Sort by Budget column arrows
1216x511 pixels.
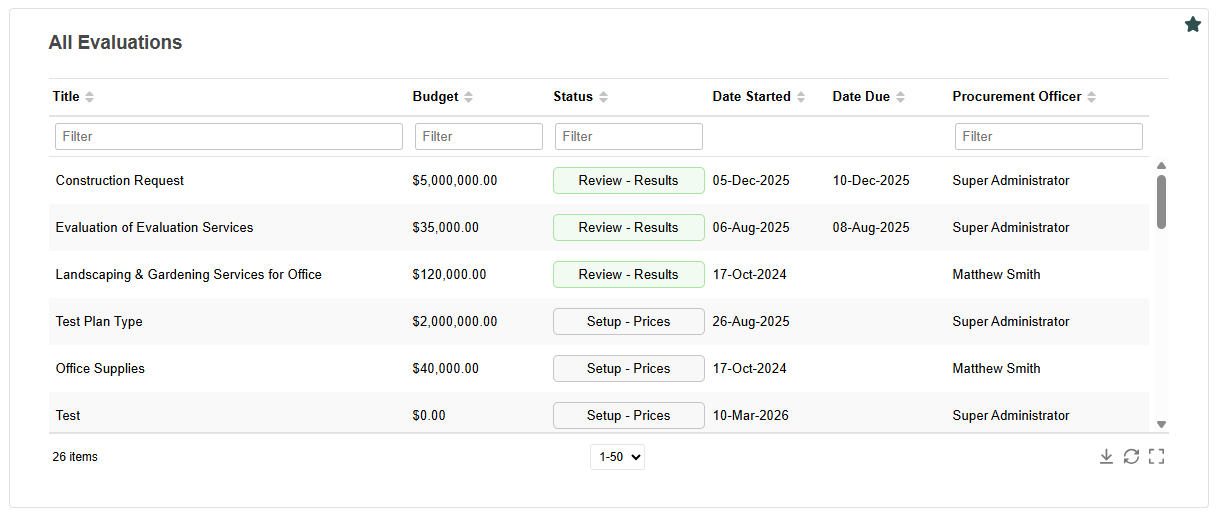(x=468, y=97)
